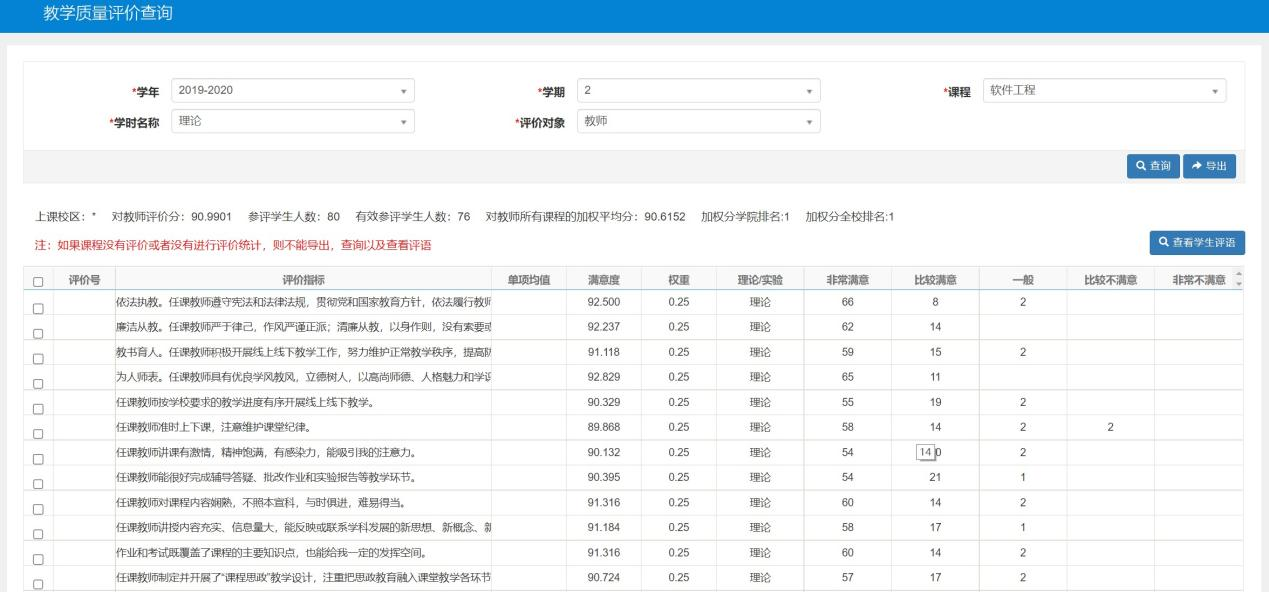The image size is (1269, 592).
Task: Click the 比较满意 column header
Action: click(934, 280)
